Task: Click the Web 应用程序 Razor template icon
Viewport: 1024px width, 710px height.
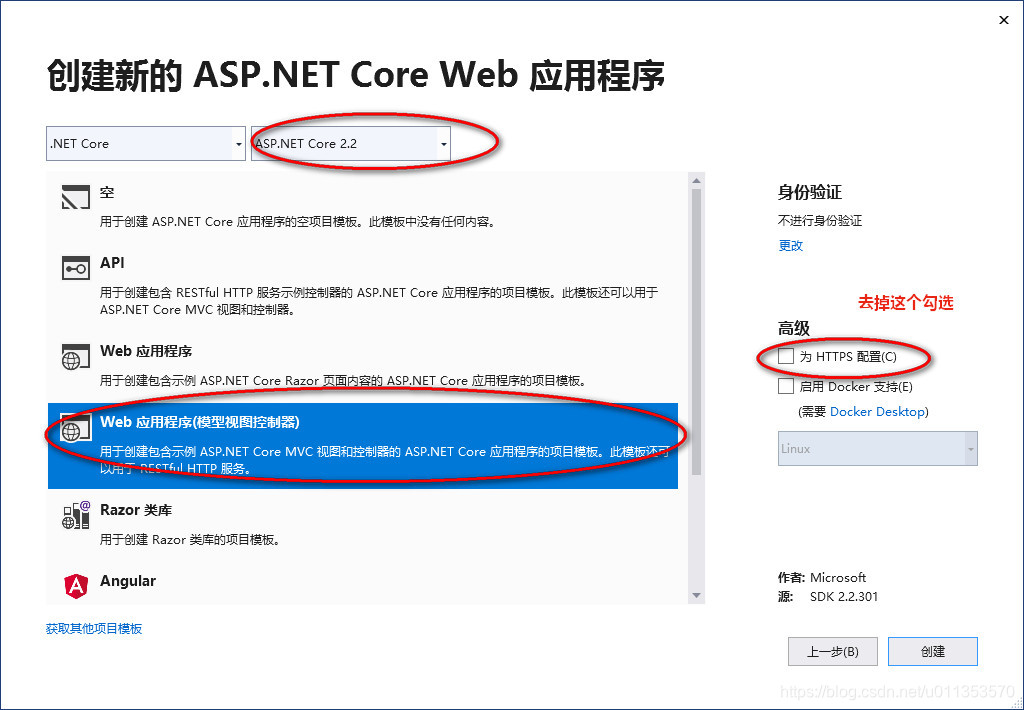Action: pos(75,357)
